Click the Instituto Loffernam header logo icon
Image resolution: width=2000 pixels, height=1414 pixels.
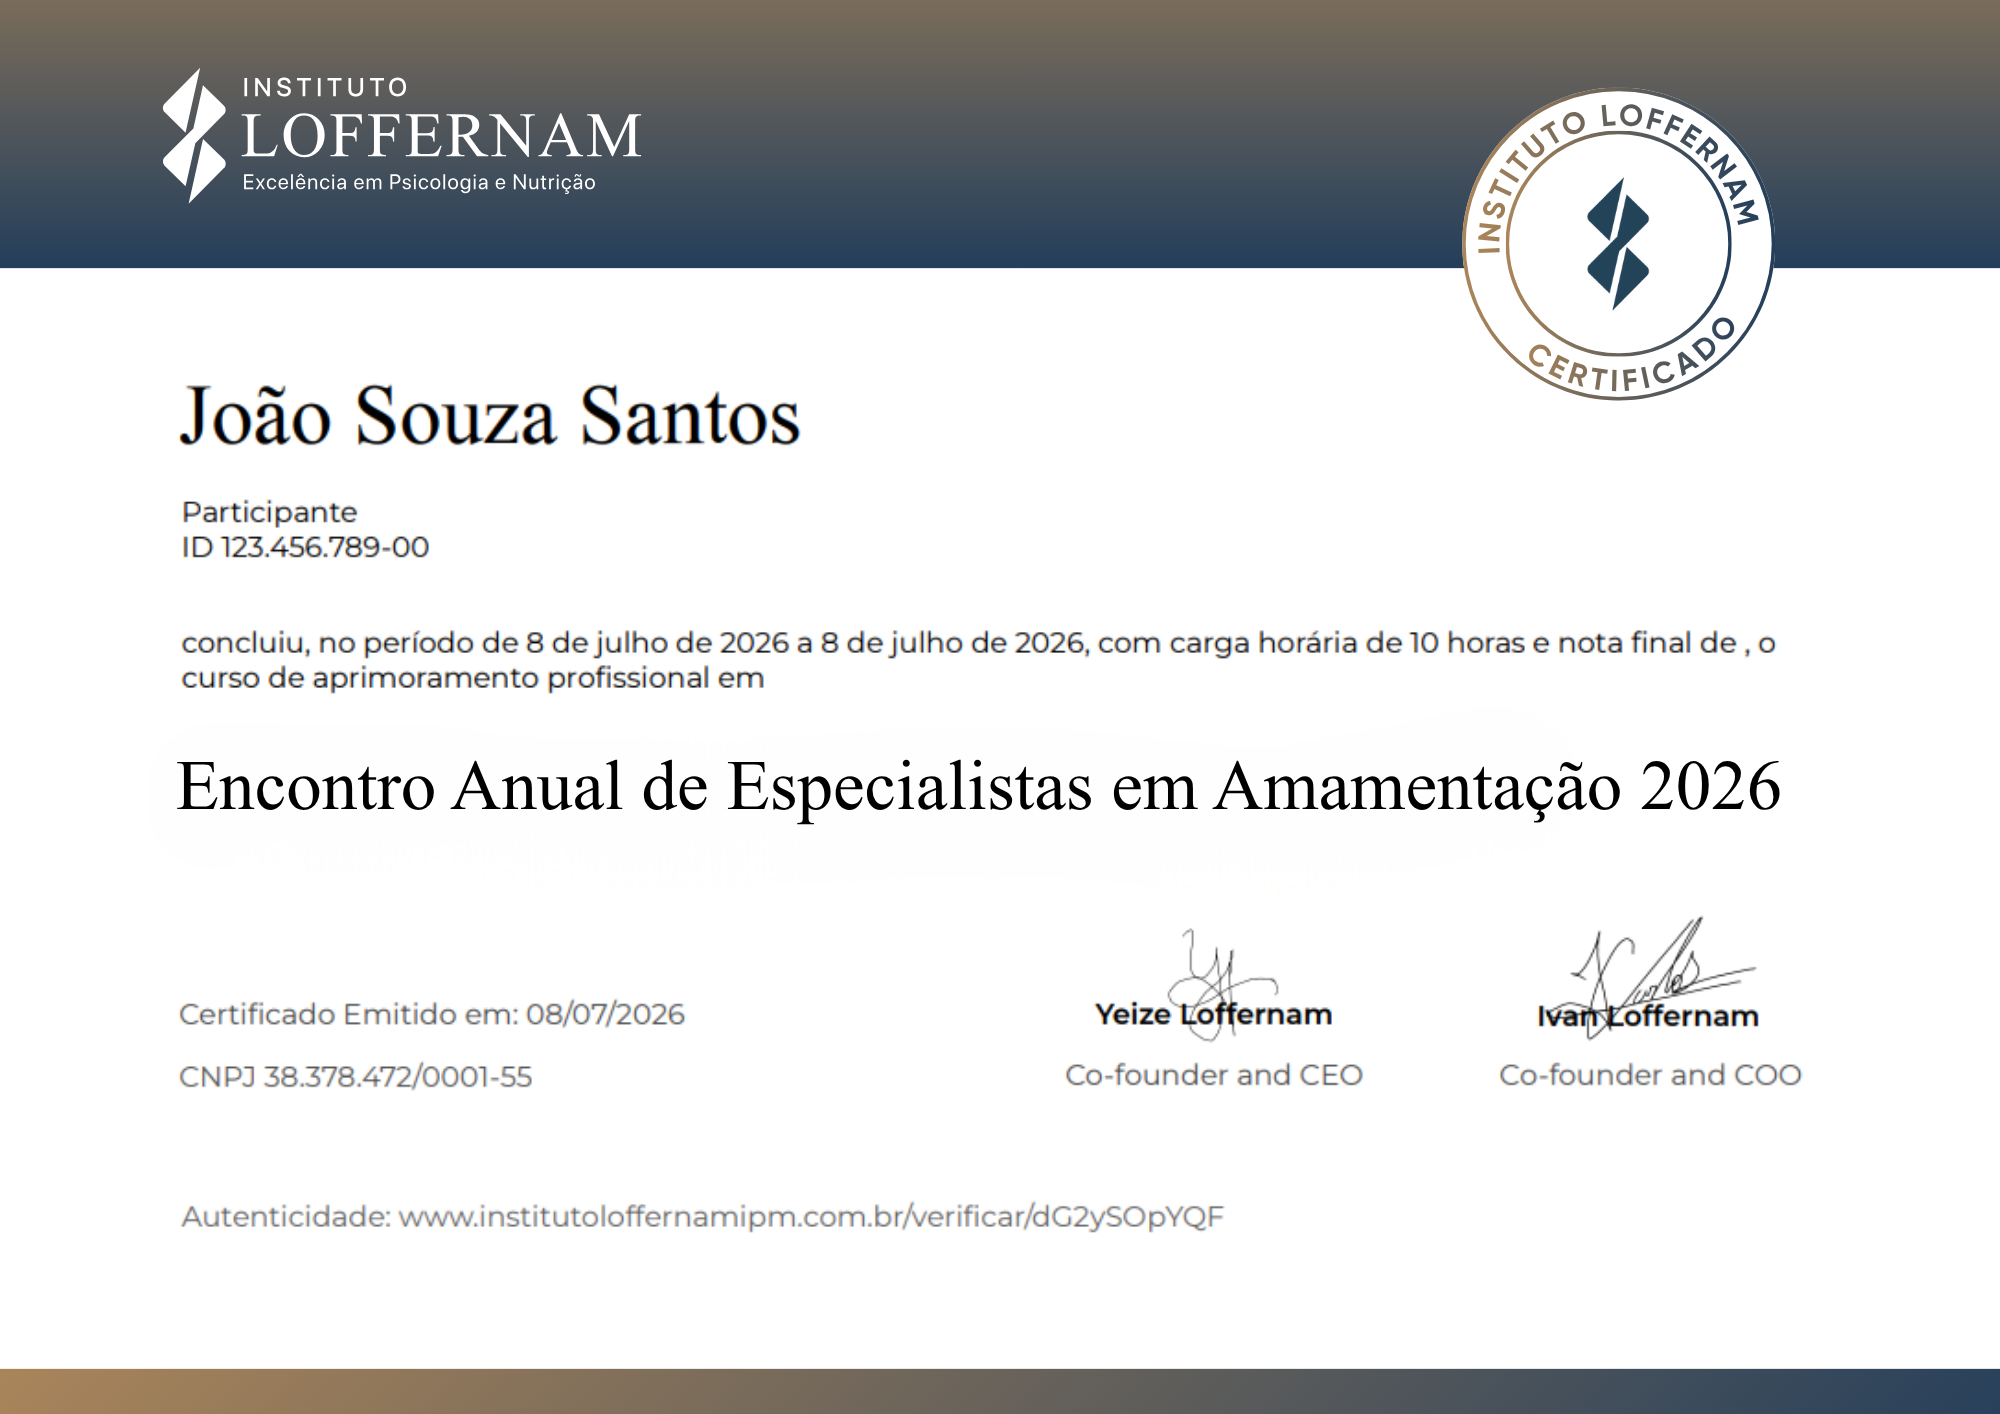click(194, 136)
